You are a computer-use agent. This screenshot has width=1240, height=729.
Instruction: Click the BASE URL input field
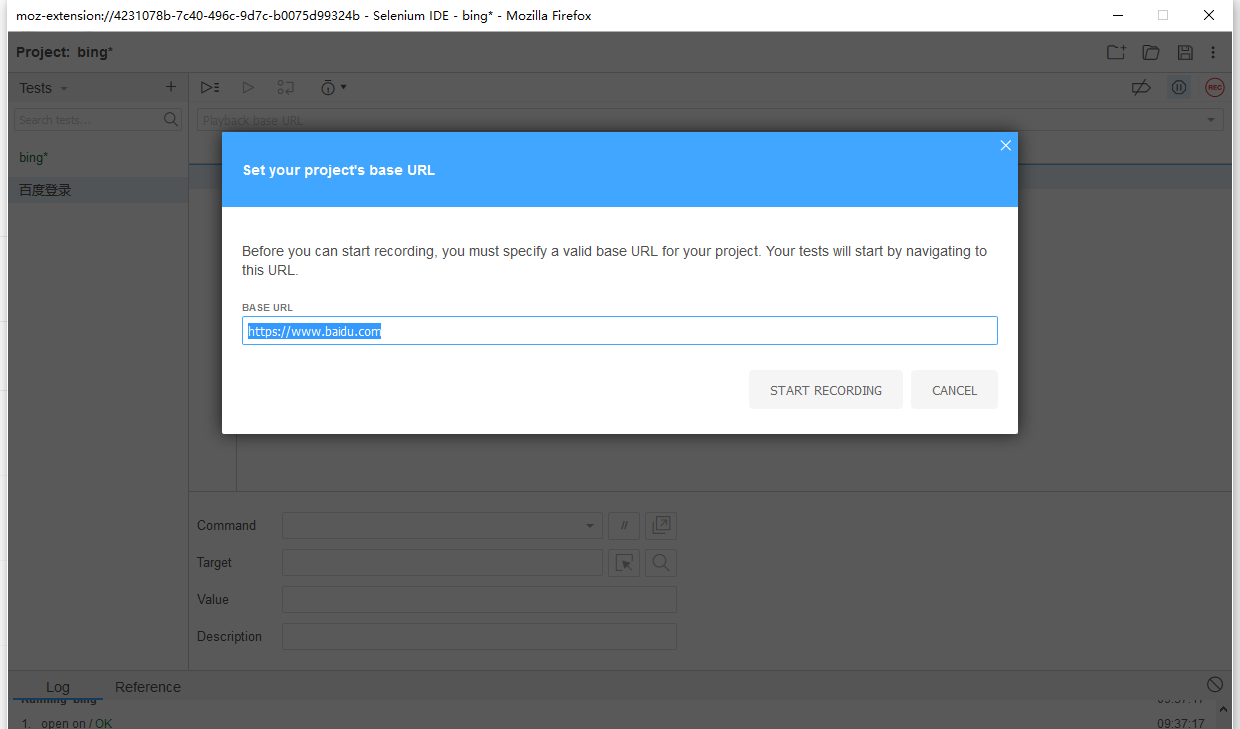tap(620, 331)
